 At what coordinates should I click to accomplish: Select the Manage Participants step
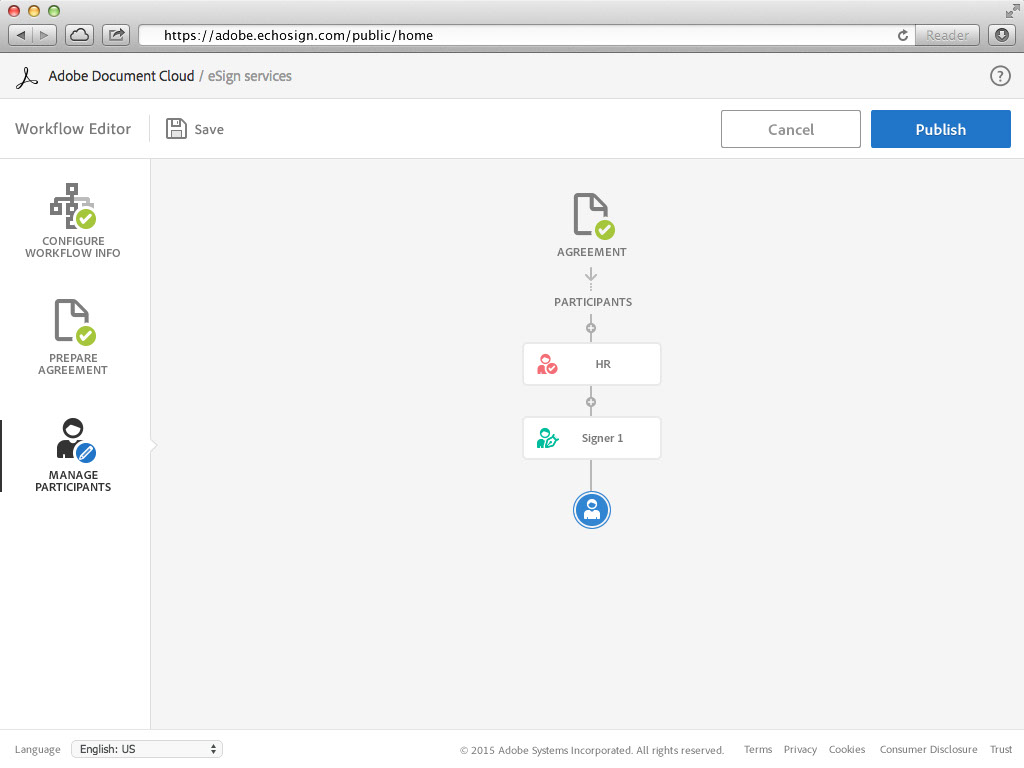(x=73, y=455)
